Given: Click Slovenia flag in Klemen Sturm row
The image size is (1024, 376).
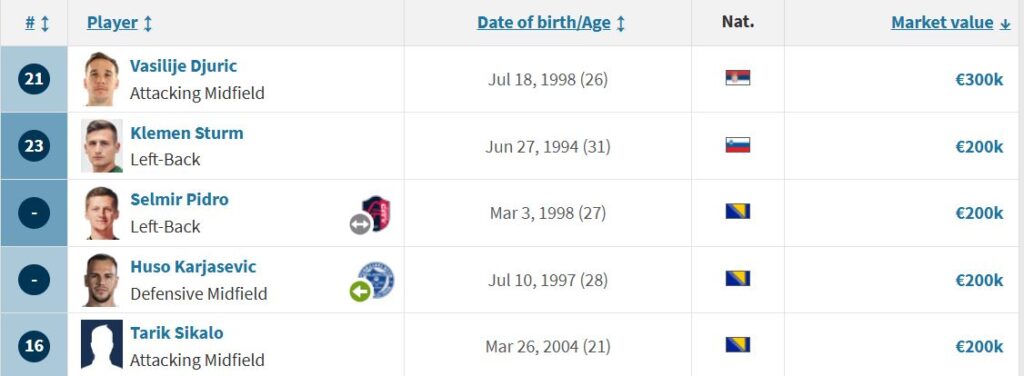Looking at the screenshot, I should (x=737, y=145).
